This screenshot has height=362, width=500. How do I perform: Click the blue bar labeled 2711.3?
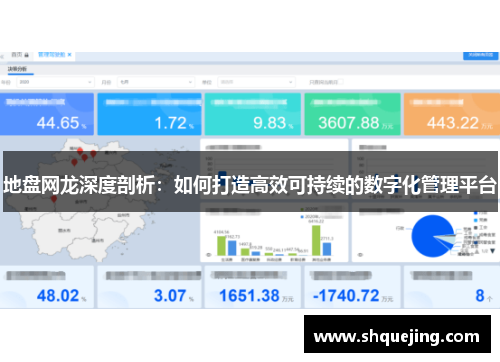[327, 249]
